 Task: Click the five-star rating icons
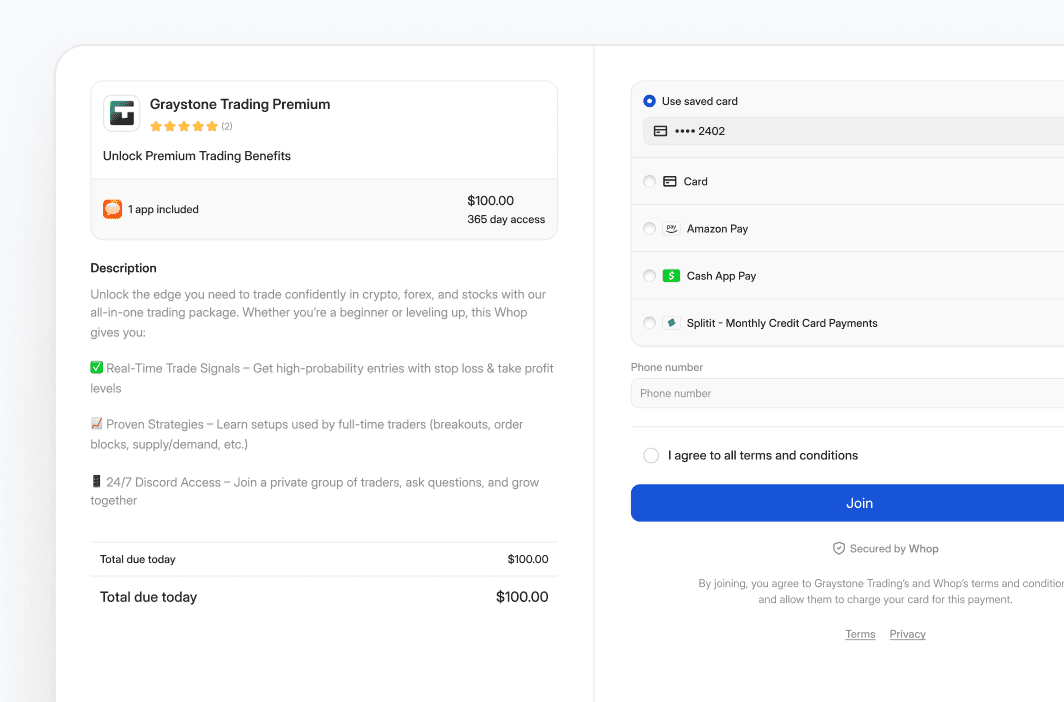[x=184, y=126]
